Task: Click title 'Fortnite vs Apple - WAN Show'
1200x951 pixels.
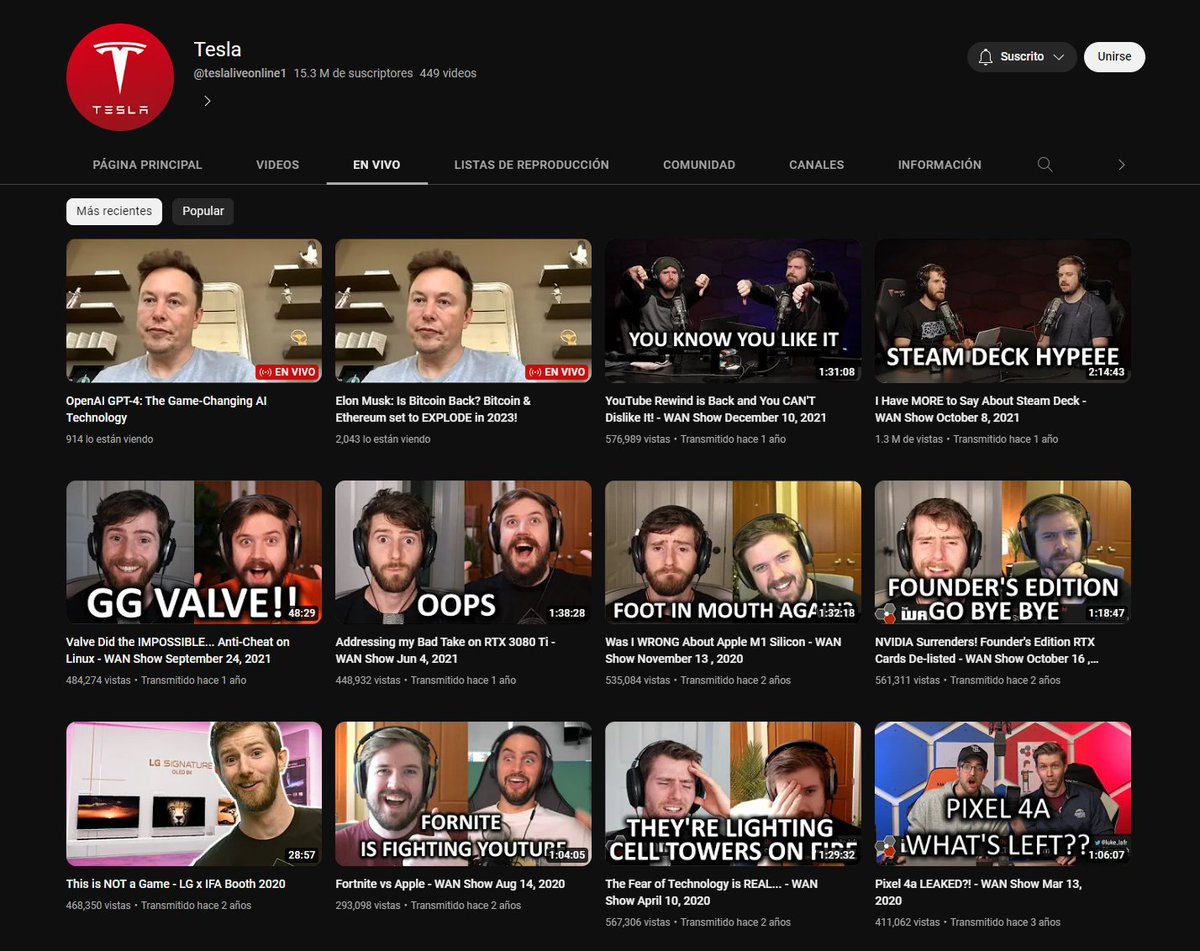Action: (450, 884)
